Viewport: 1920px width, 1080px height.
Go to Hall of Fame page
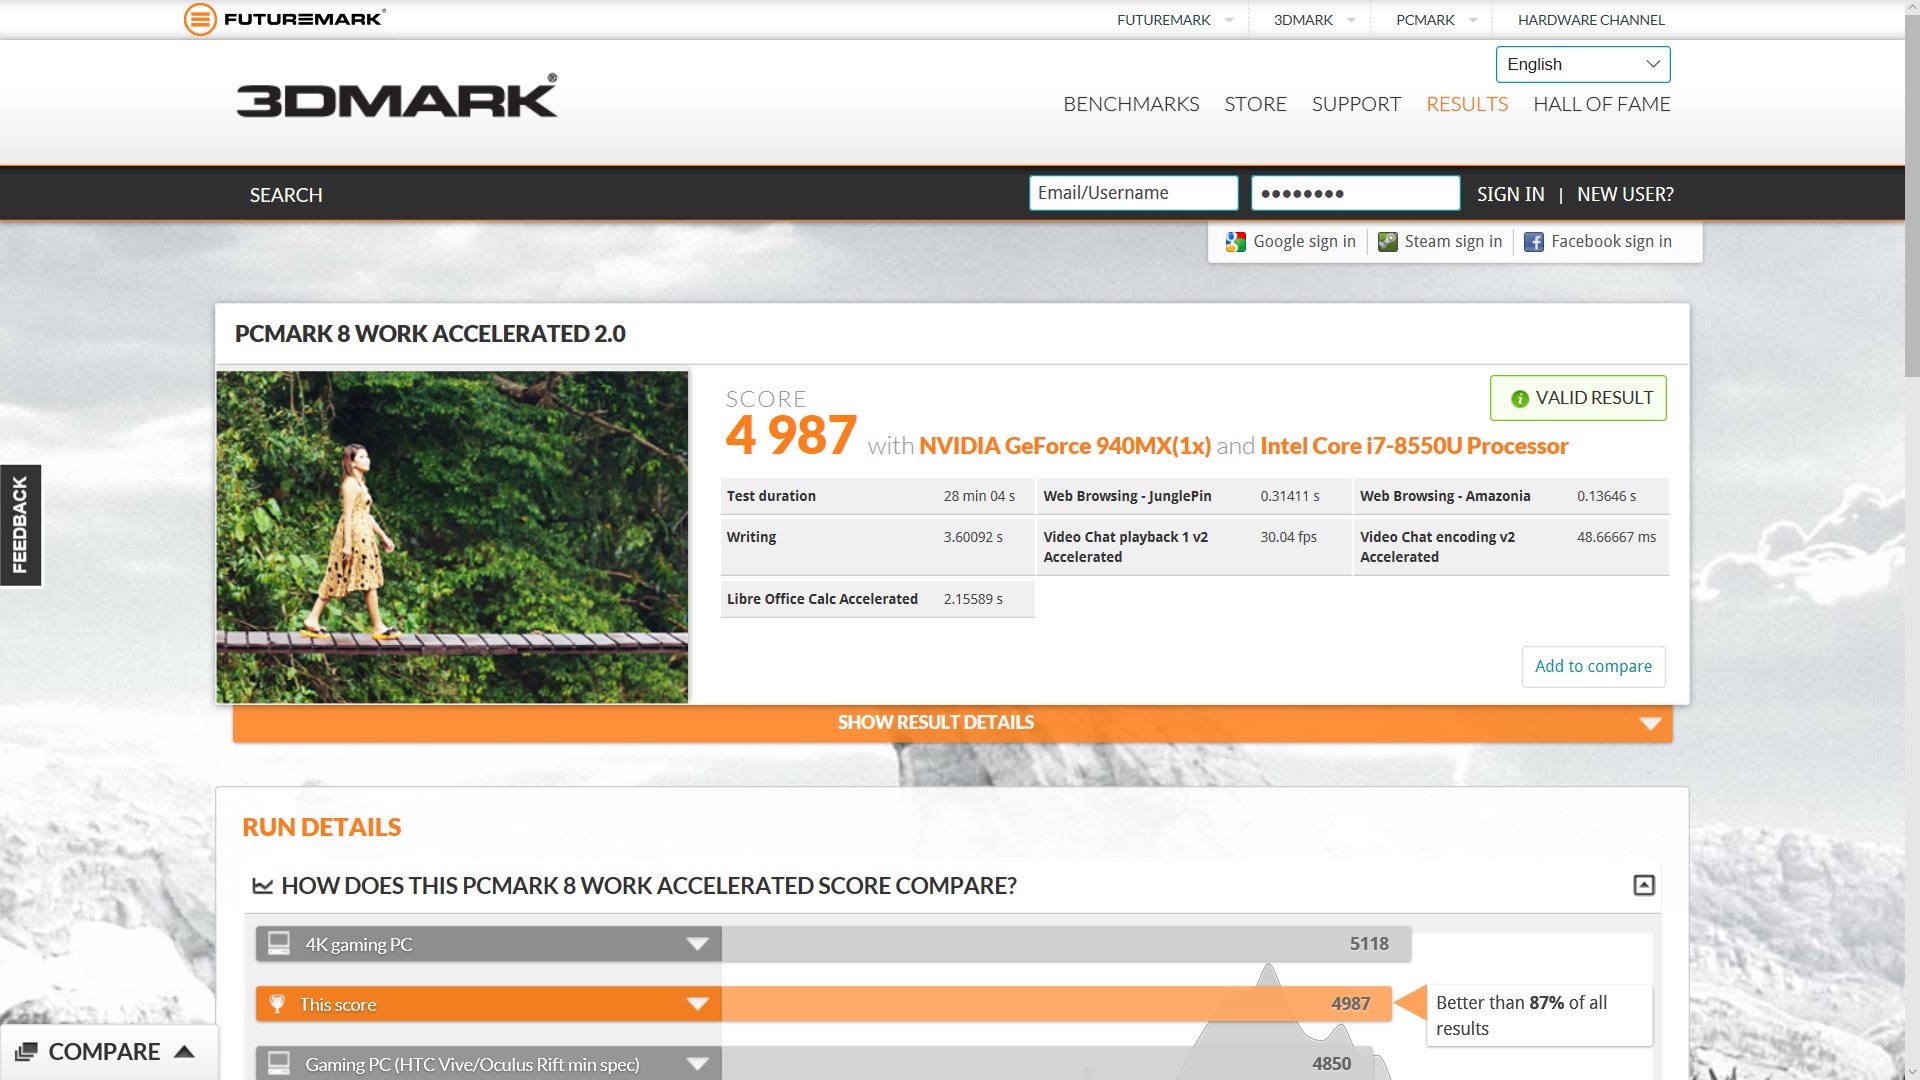pos(1601,104)
